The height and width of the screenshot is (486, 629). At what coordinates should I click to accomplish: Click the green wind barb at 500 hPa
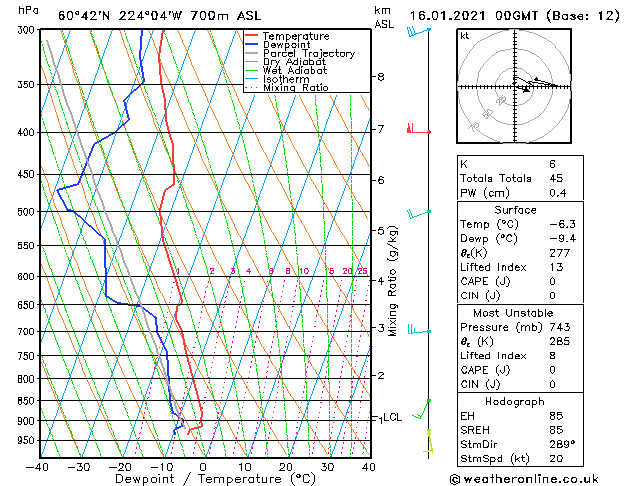pos(419,214)
